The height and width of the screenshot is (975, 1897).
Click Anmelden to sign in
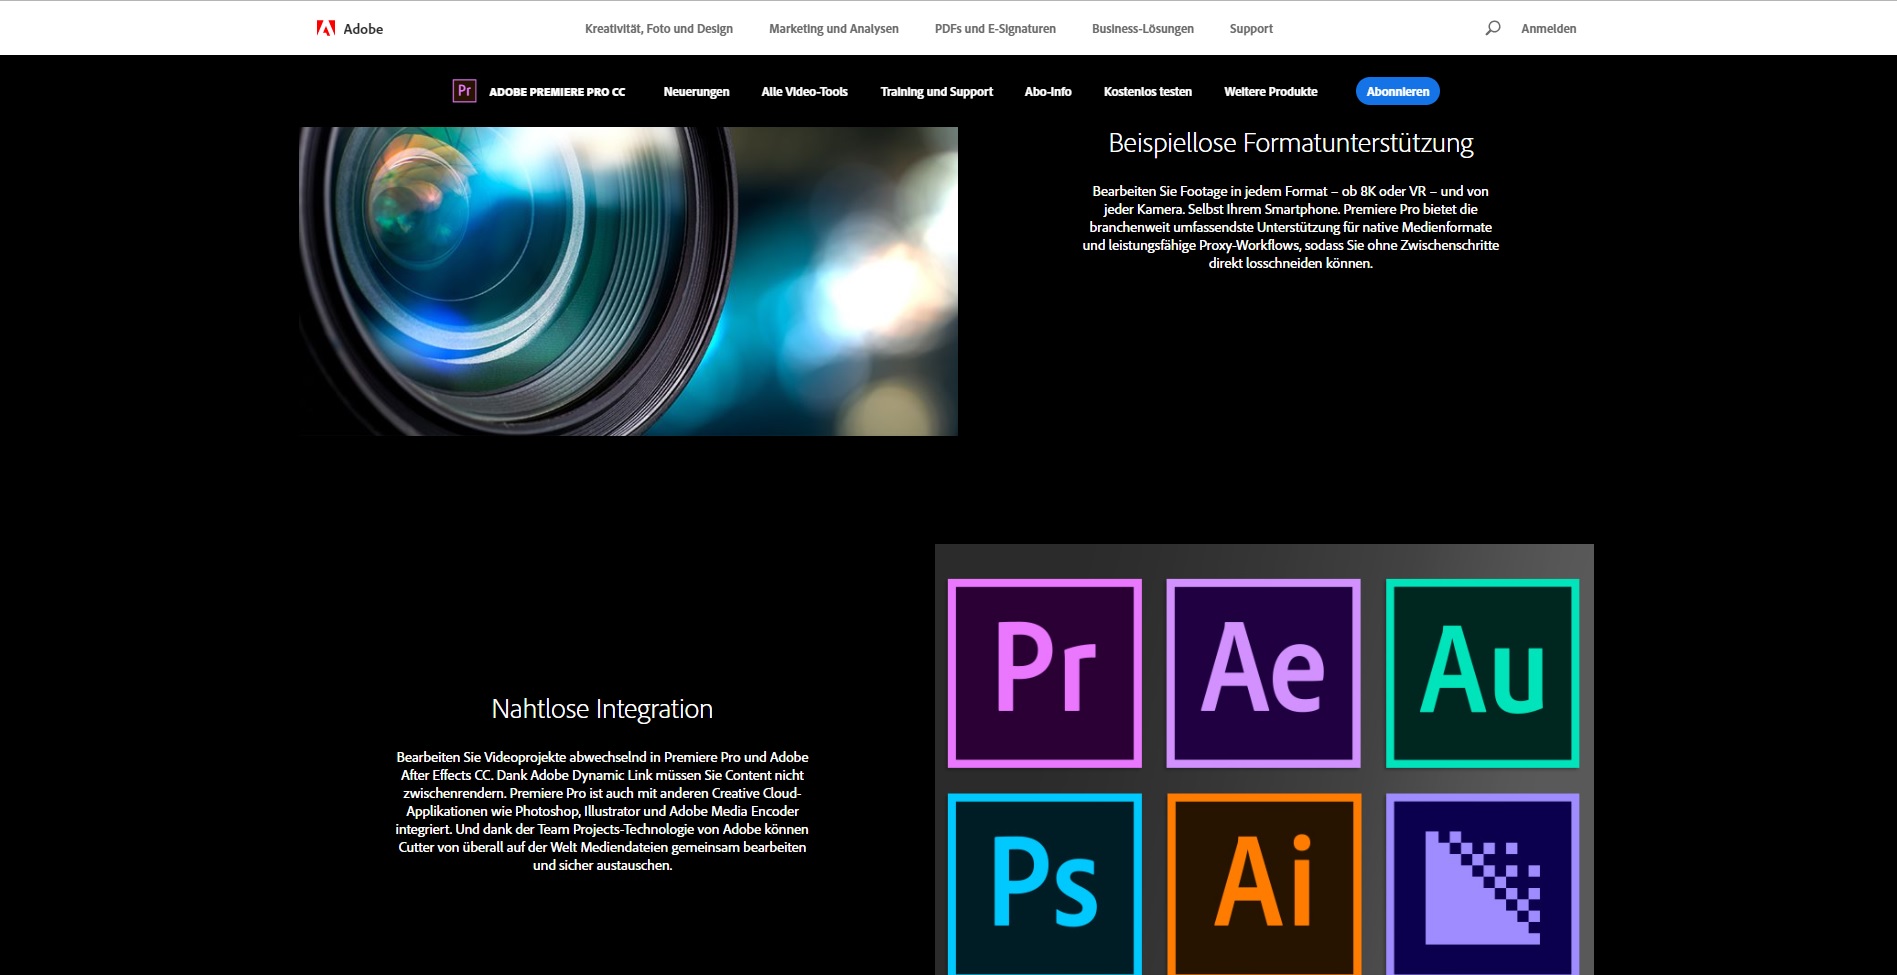point(1548,29)
